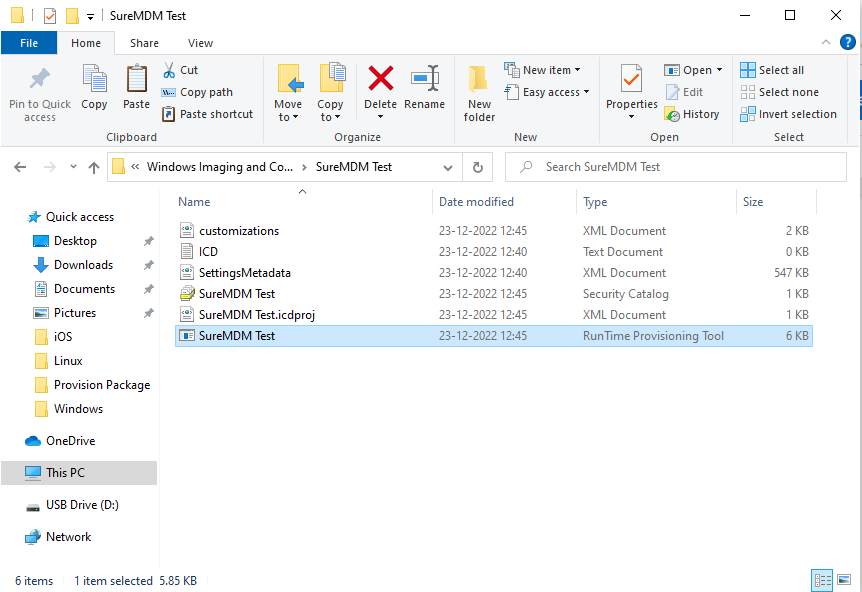862x592 pixels.
Task: Switch to Large icons view layout
Action: 844,580
